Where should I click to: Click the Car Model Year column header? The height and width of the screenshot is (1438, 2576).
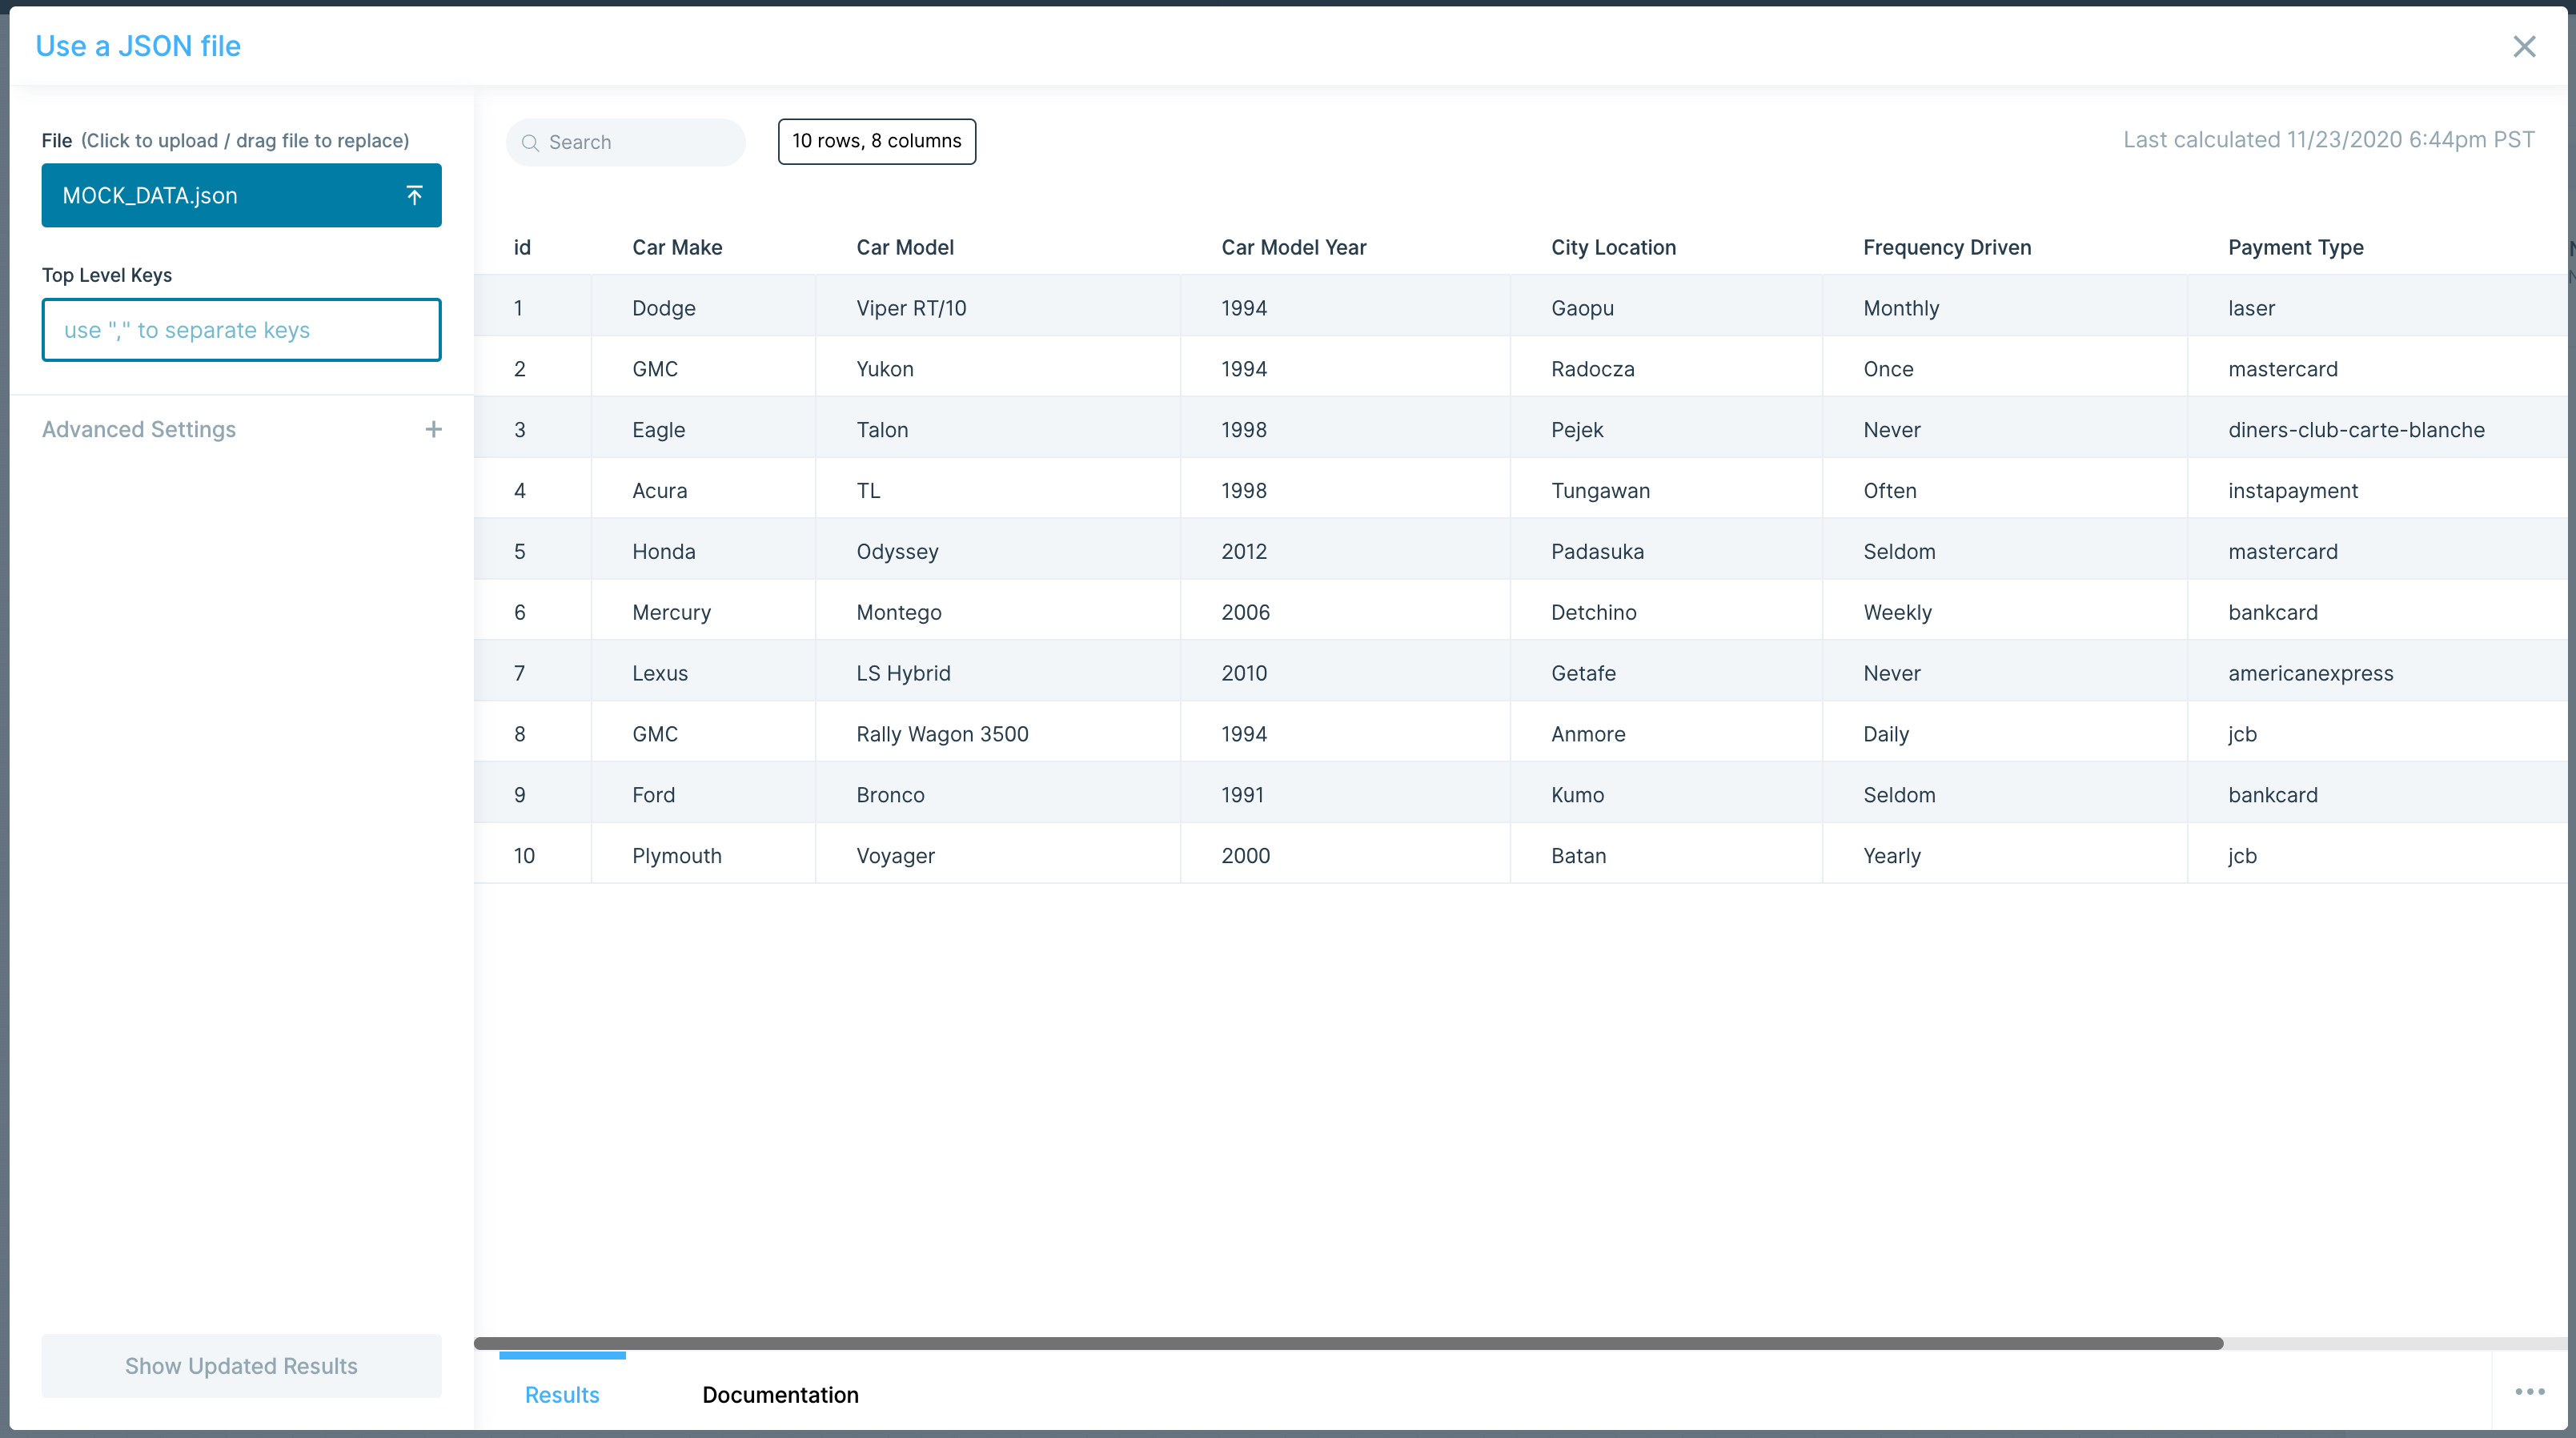[x=1293, y=247]
